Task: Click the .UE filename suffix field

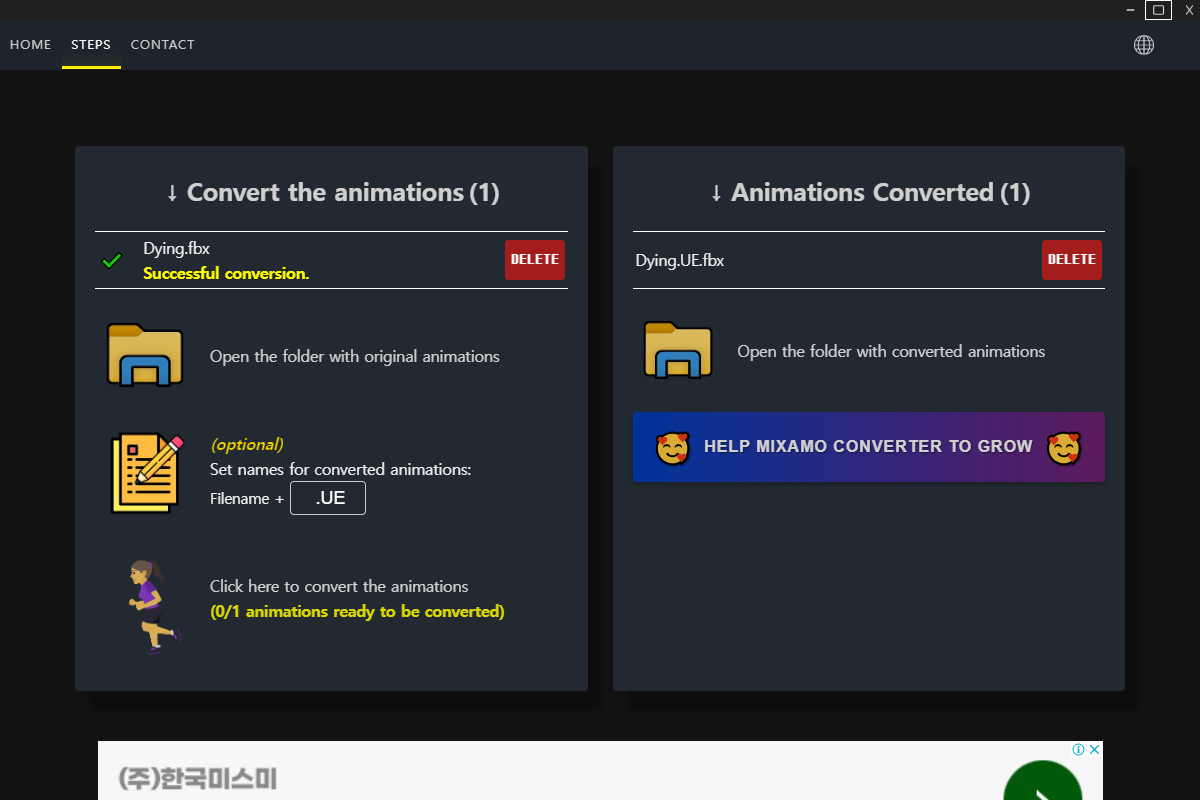Action: click(x=328, y=498)
